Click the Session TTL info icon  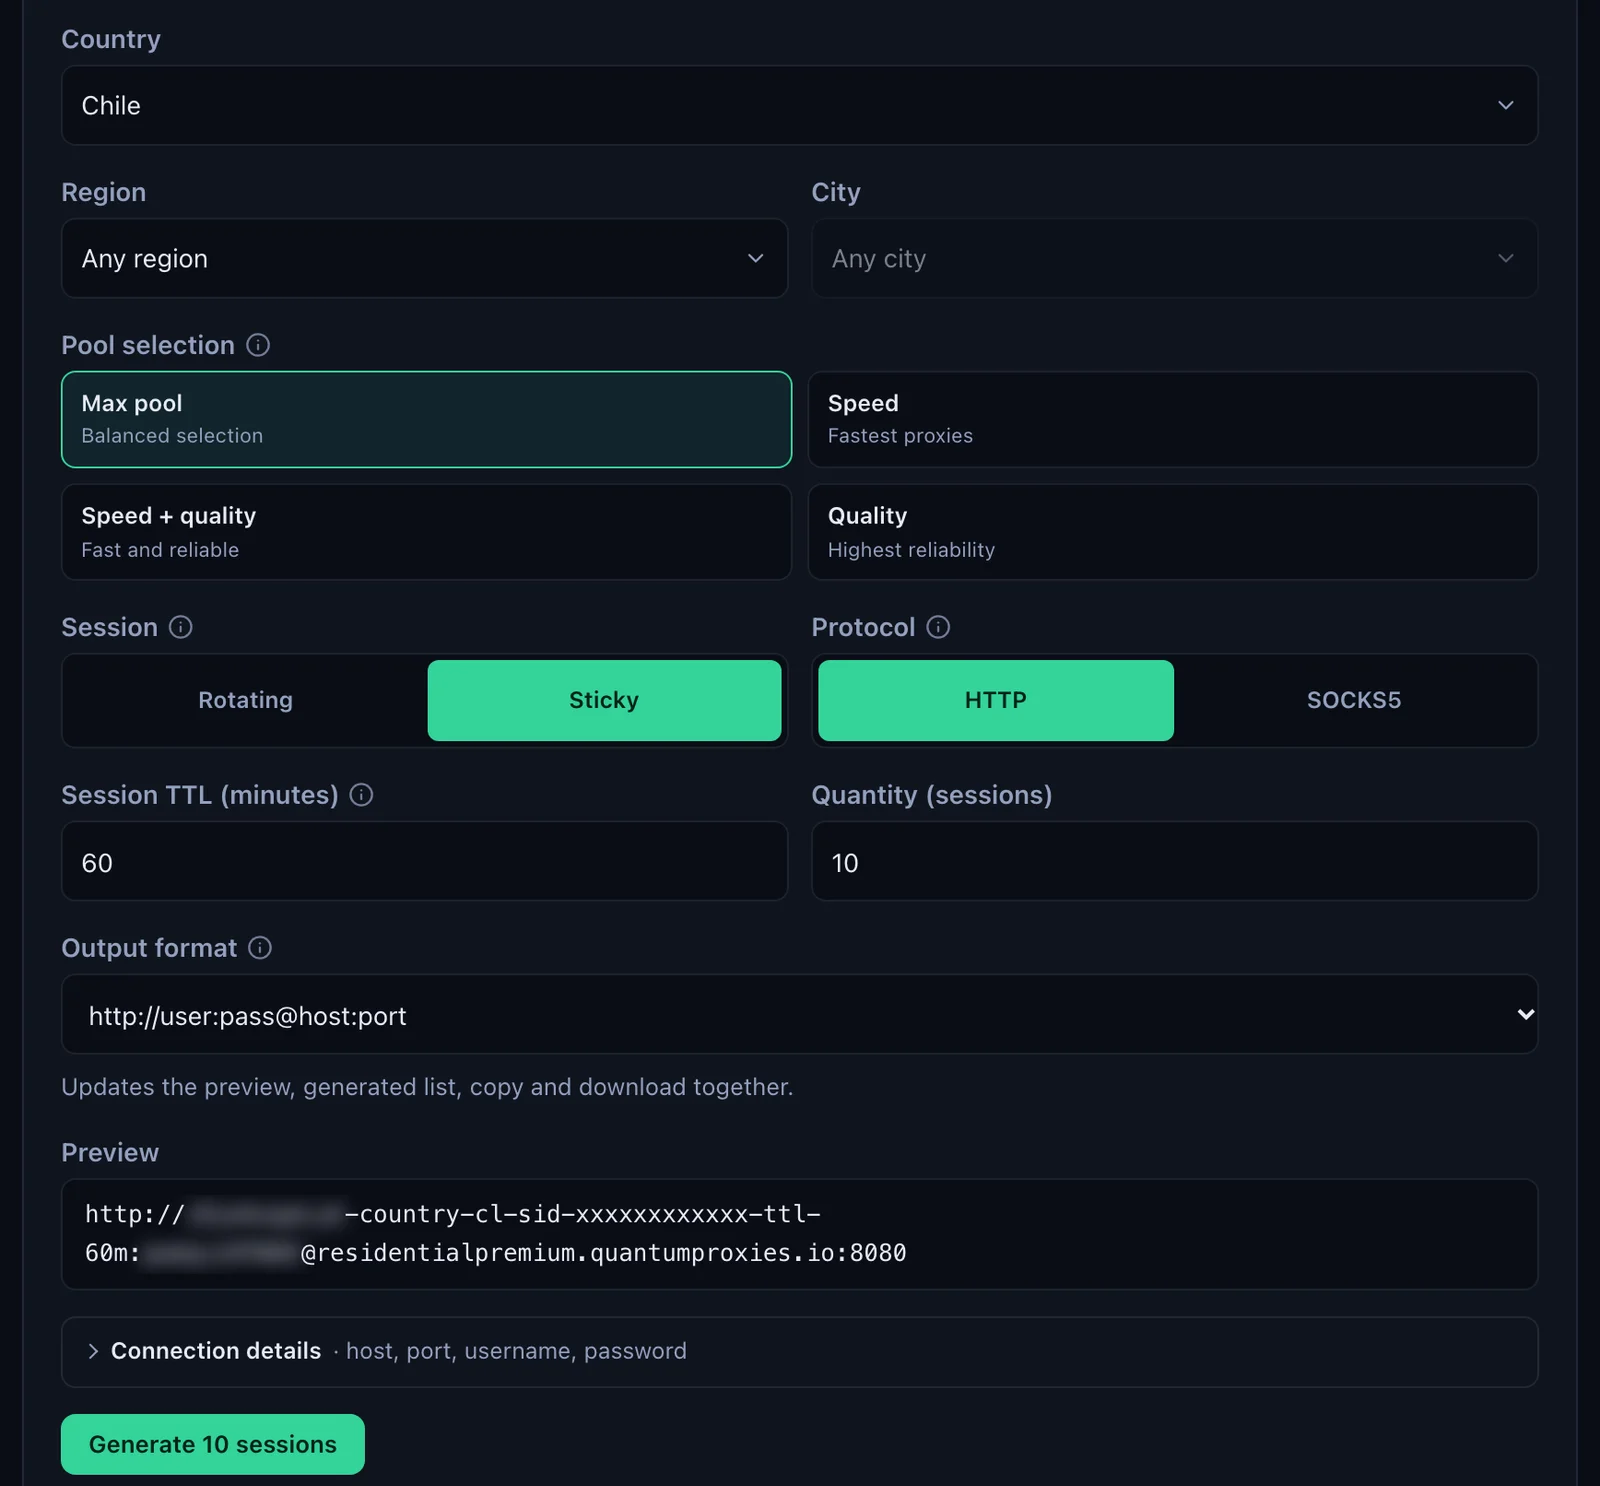361,795
